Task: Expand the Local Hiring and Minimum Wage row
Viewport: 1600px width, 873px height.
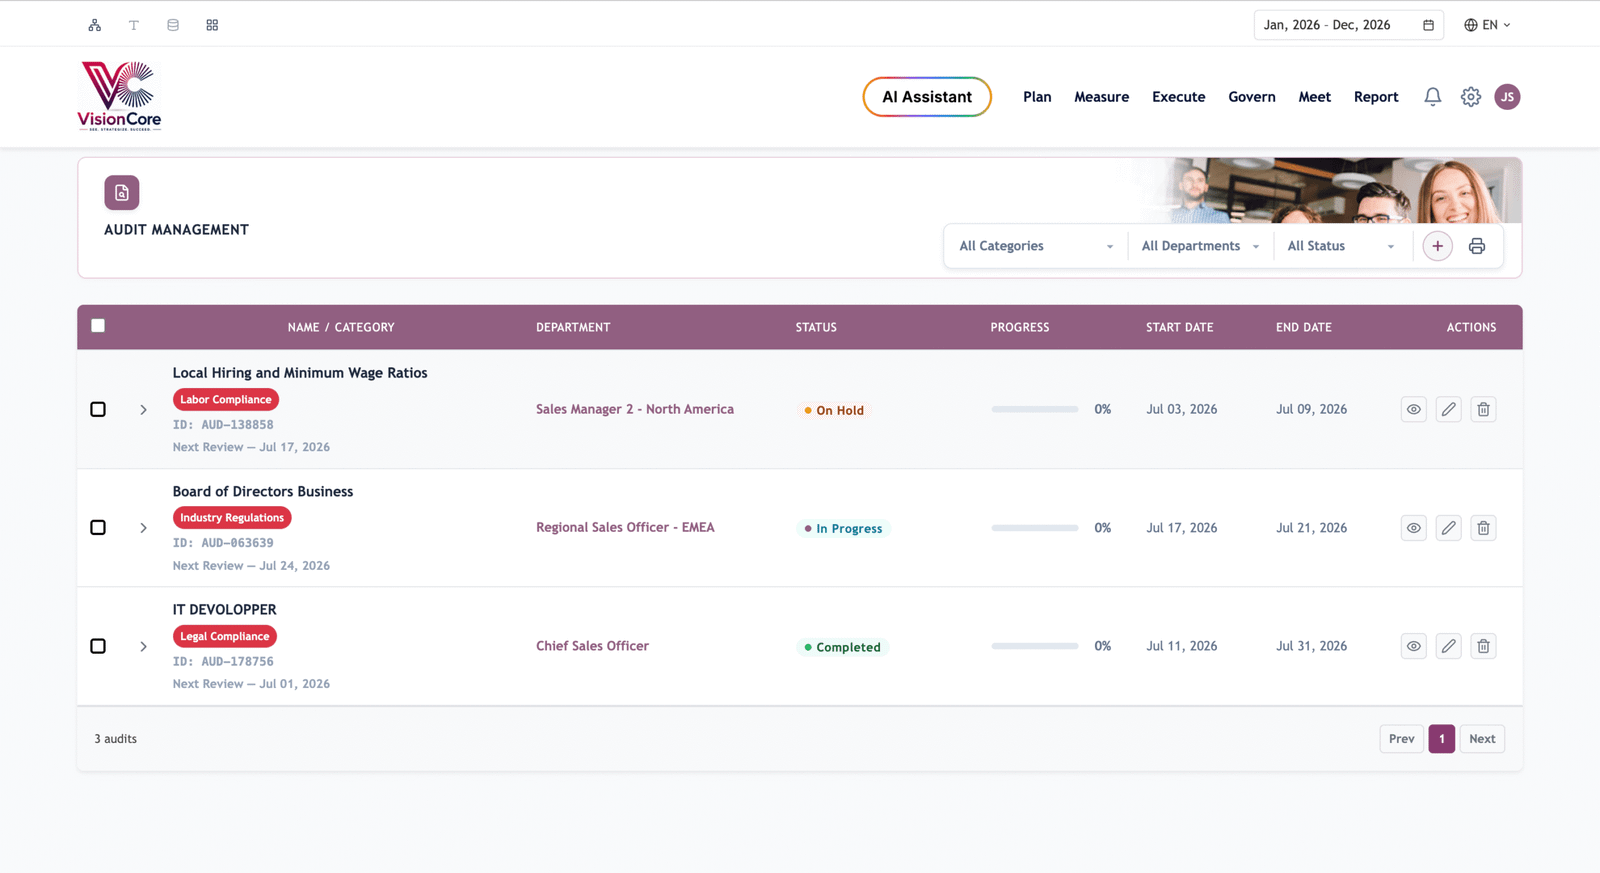Action: point(143,410)
